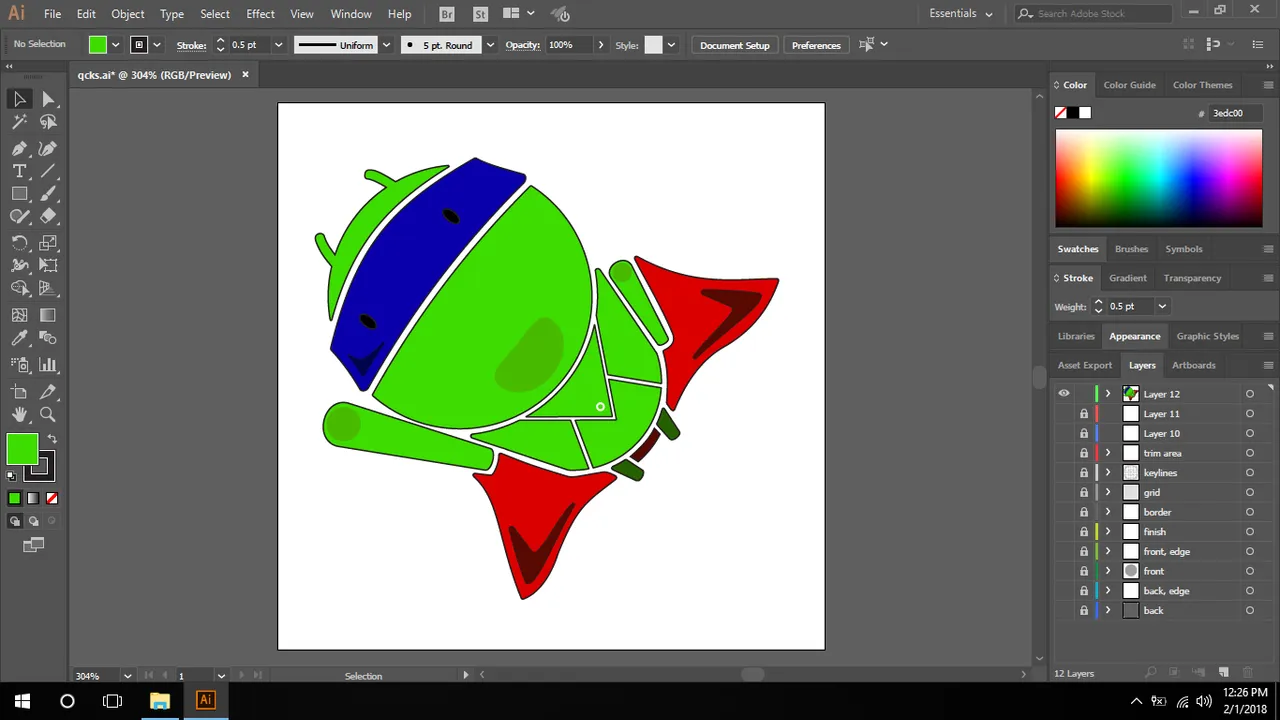Toggle visibility of Layer 12

click(1064, 394)
